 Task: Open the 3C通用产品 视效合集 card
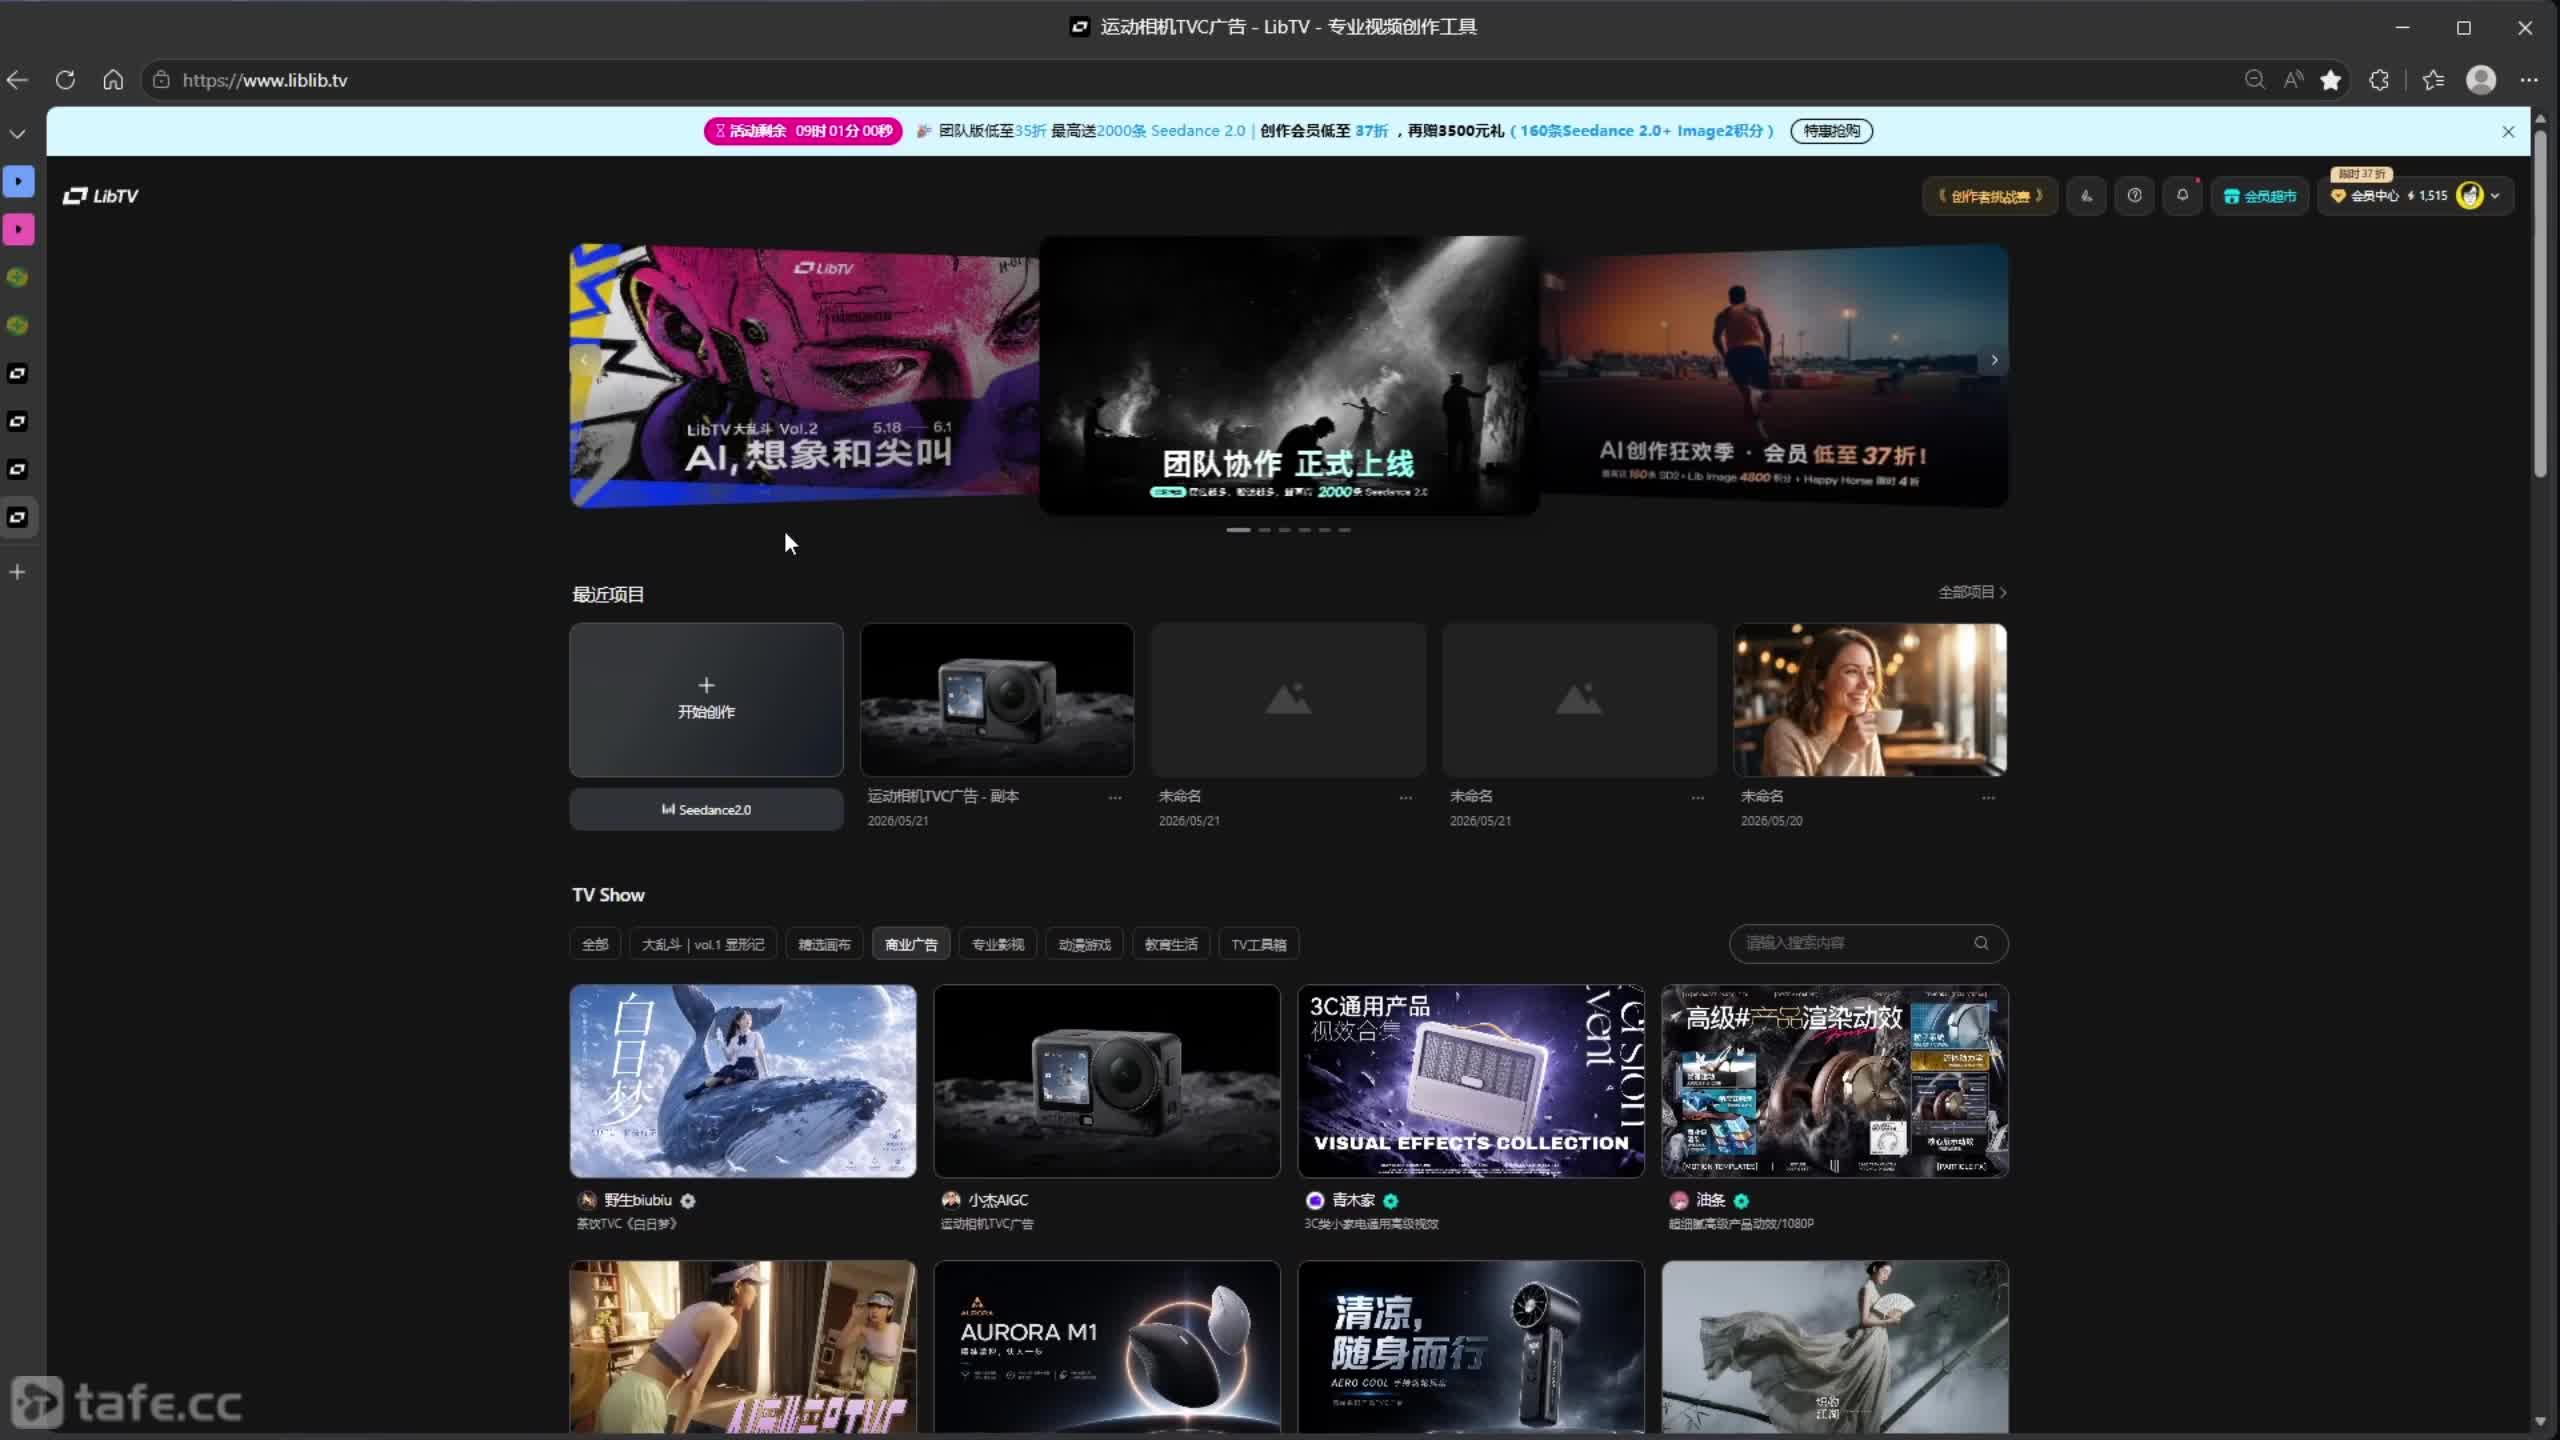coord(1471,1081)
